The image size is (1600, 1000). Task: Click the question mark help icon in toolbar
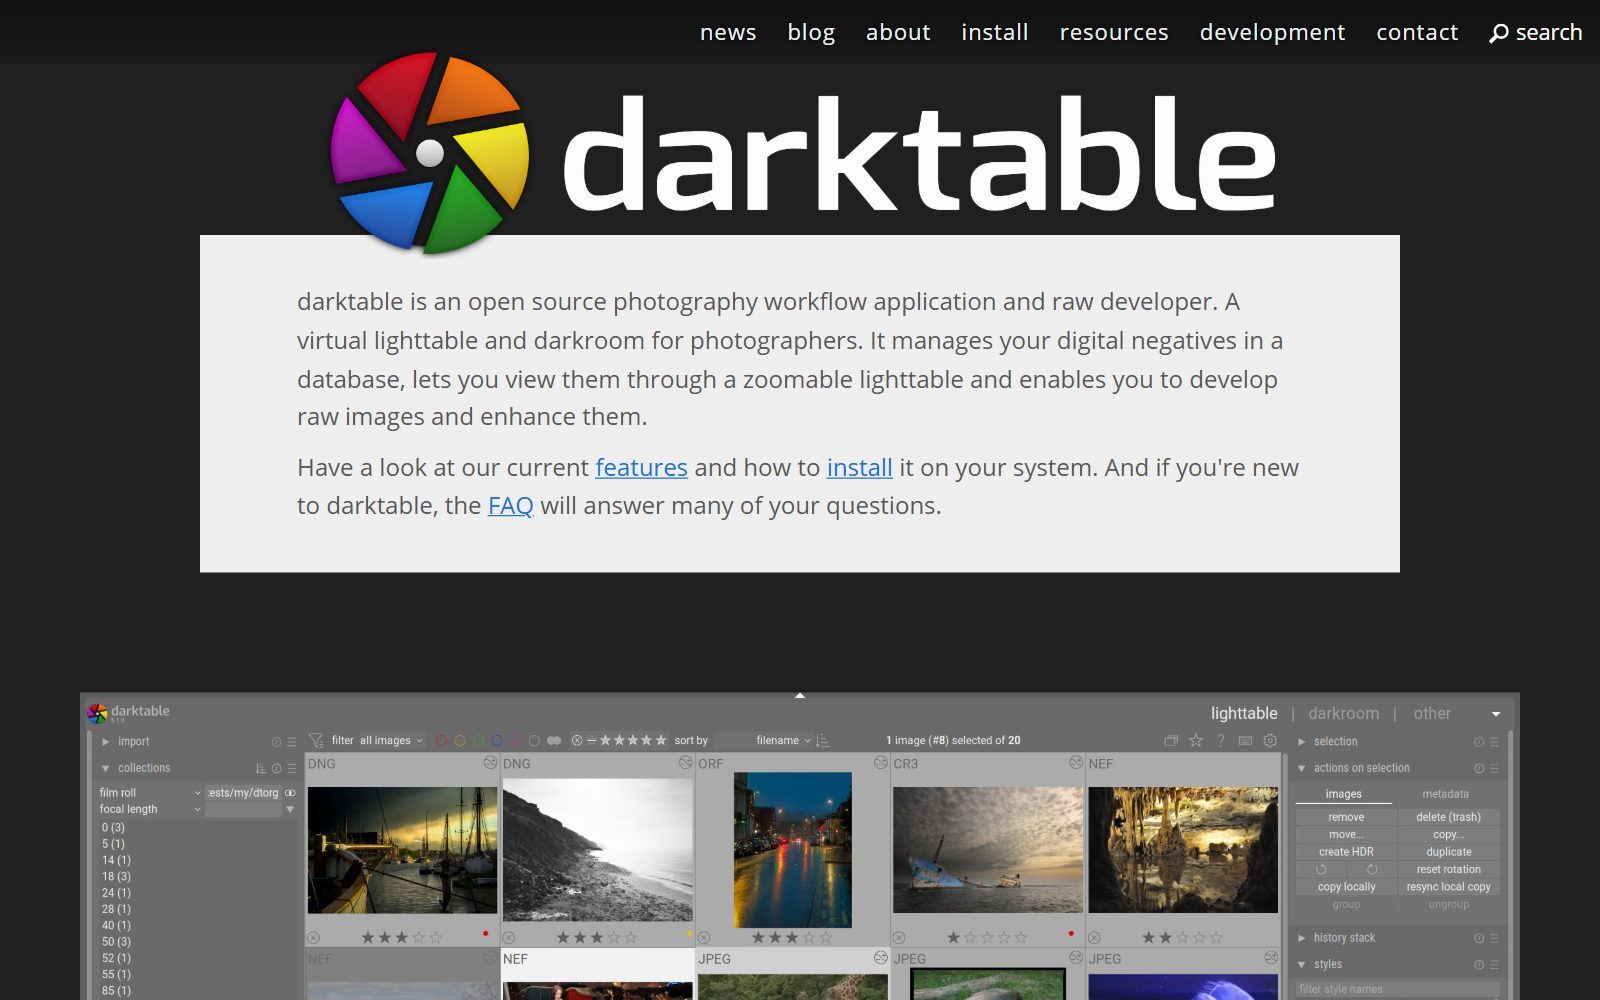click(x=1221, y=741)
